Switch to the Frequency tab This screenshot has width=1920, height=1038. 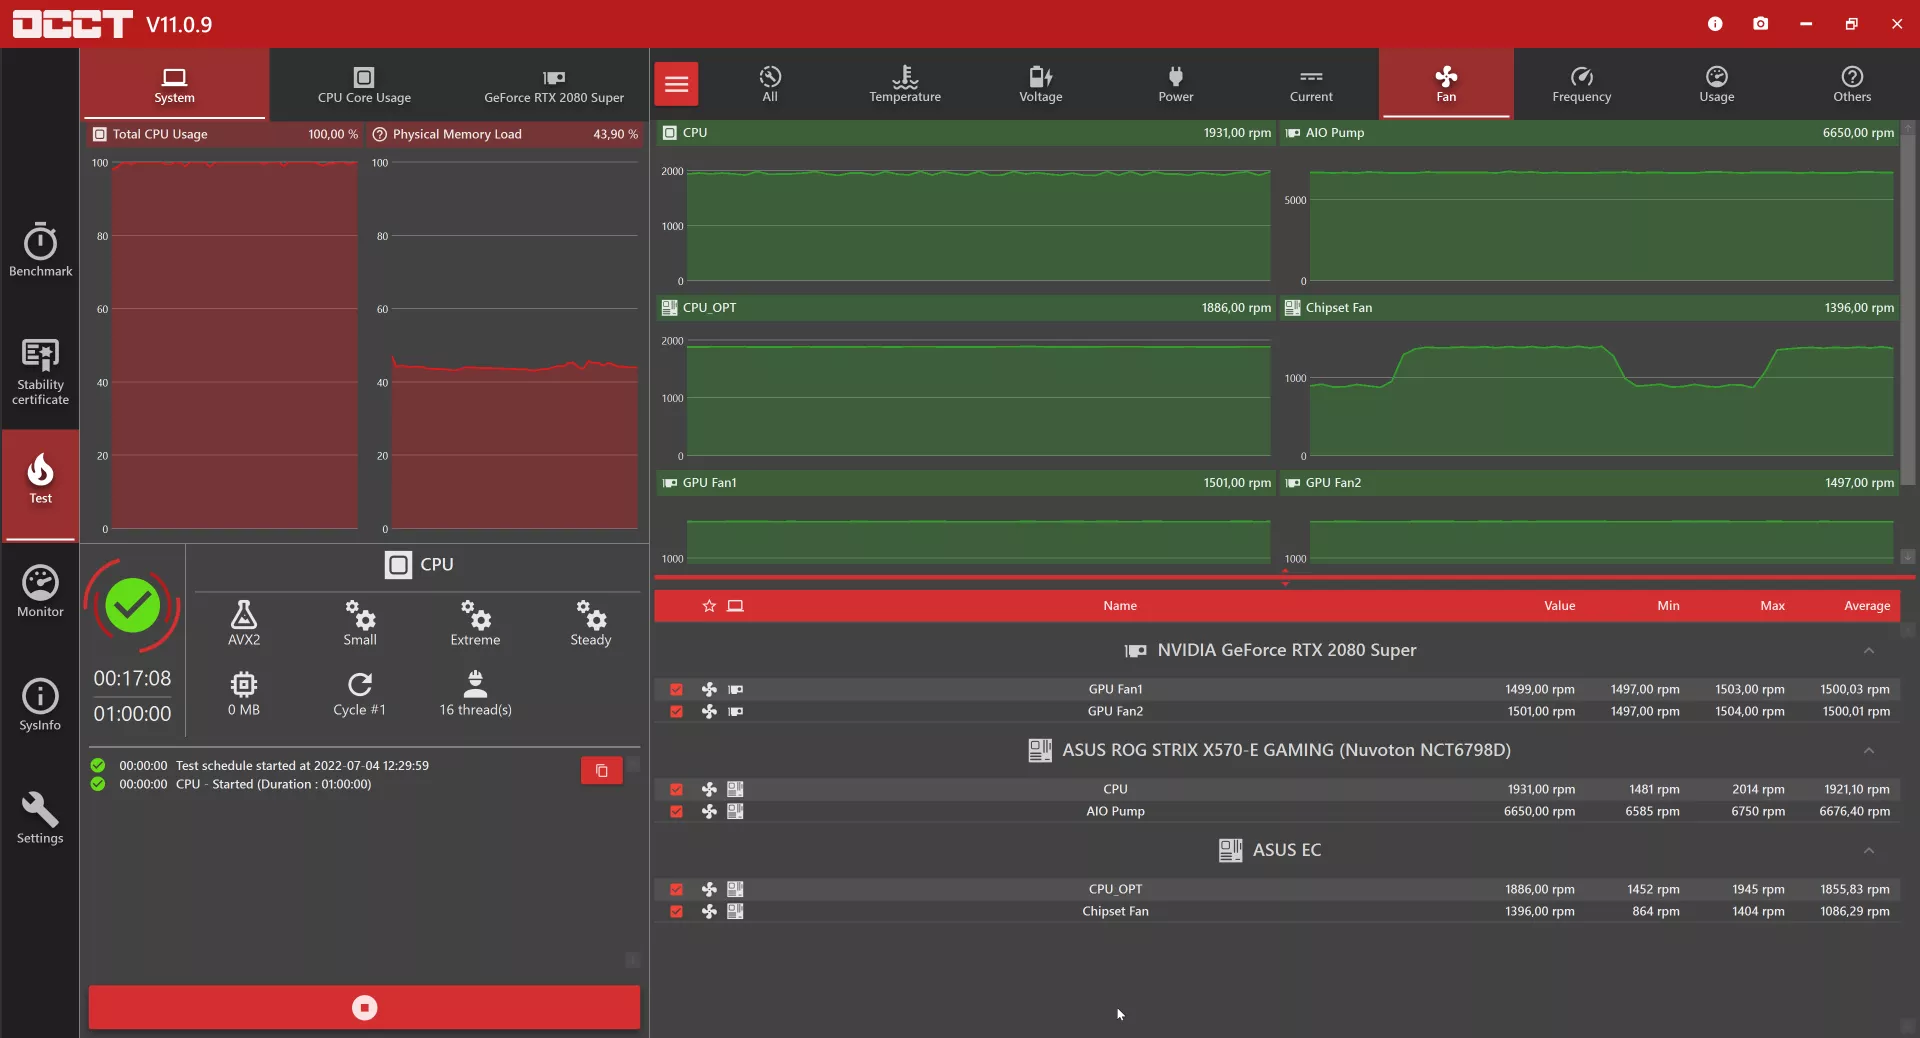click(1582, 84)
